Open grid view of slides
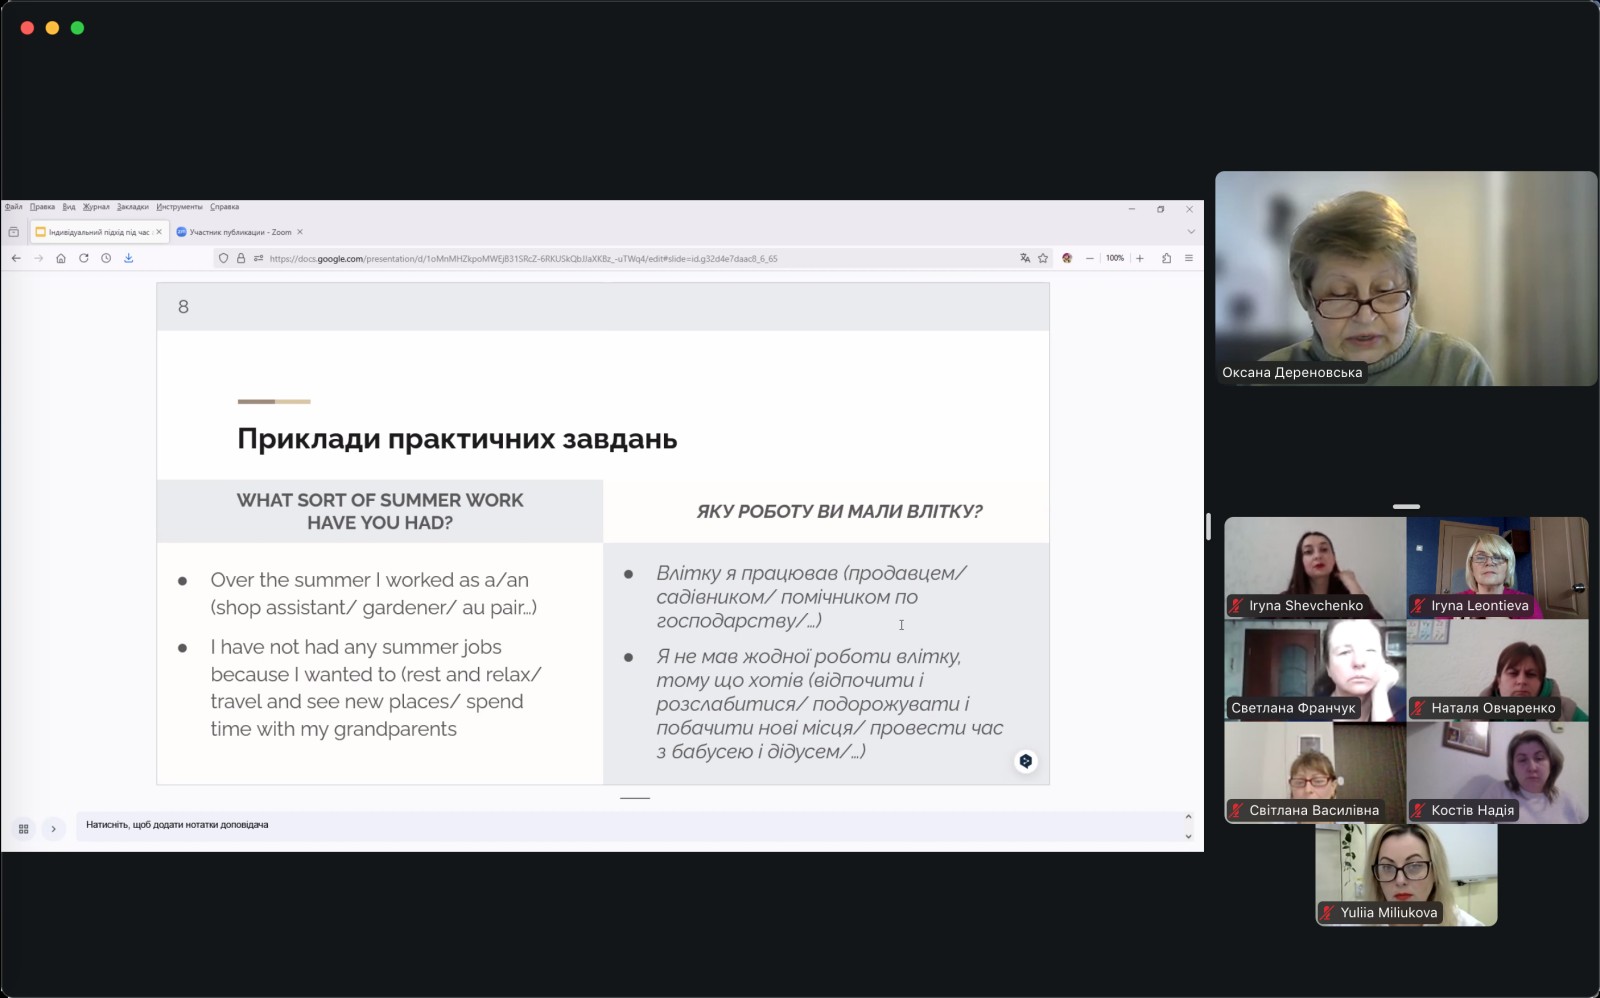The height and width of the screenshot is (998, 1600). point(24,829)
